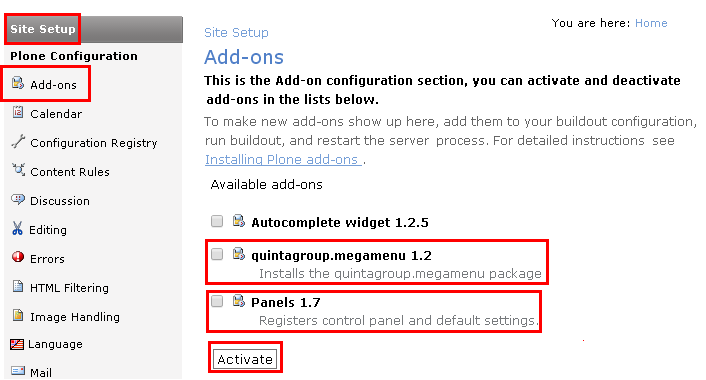Image resolution: width=706 pixels, height=380 pixels.
Task: Open the Add-ons sidebar icon
Action: point(18,83)
